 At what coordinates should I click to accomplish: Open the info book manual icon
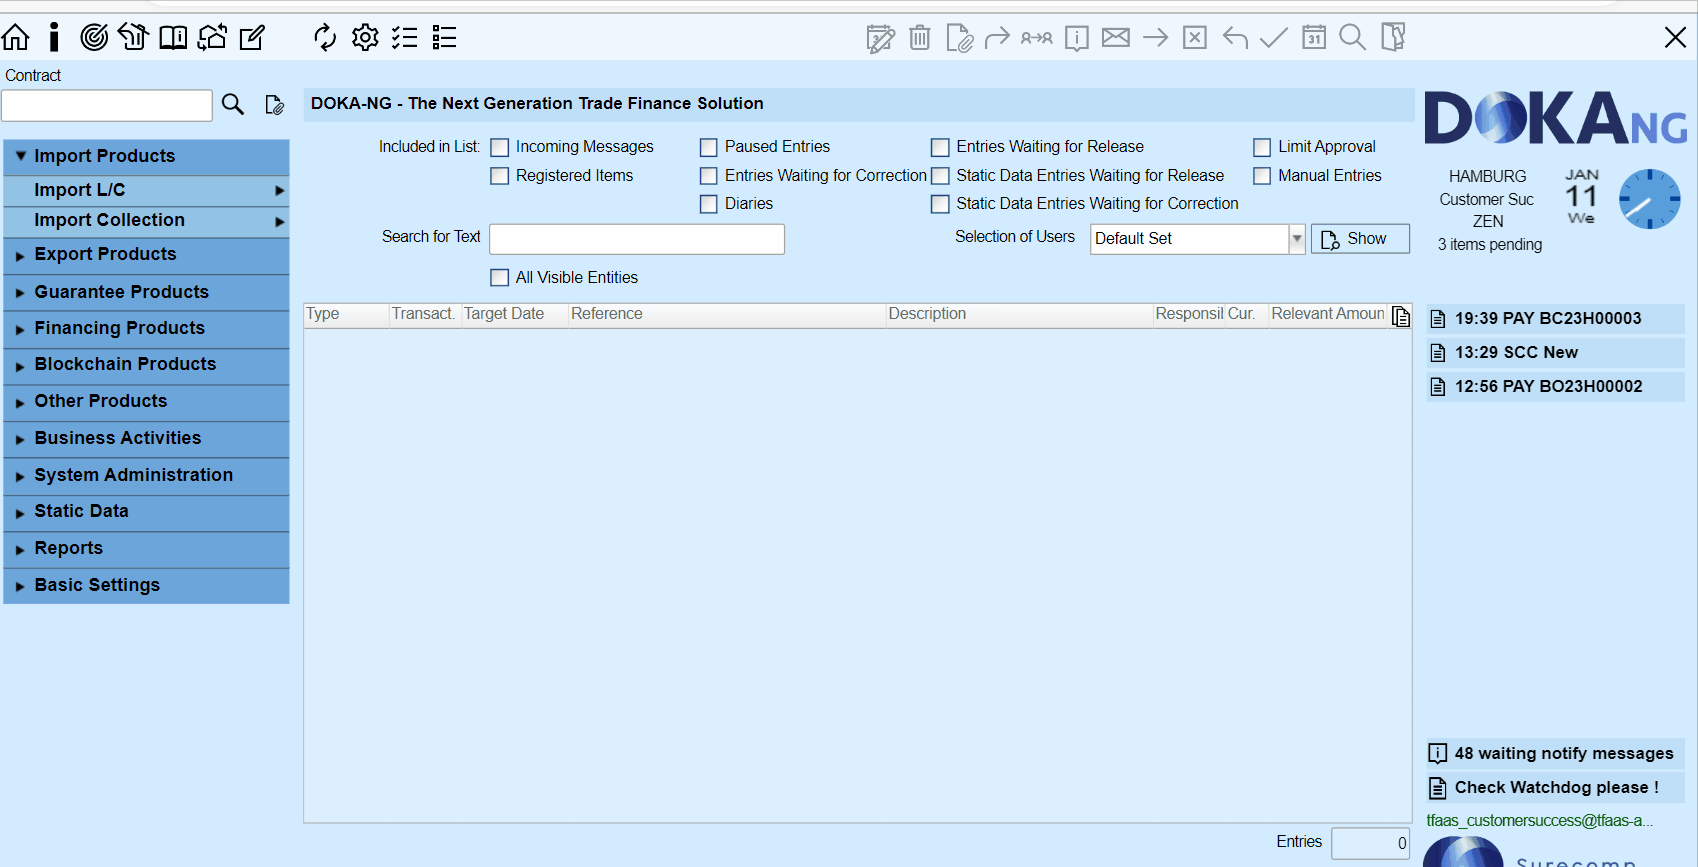(173, 38)
